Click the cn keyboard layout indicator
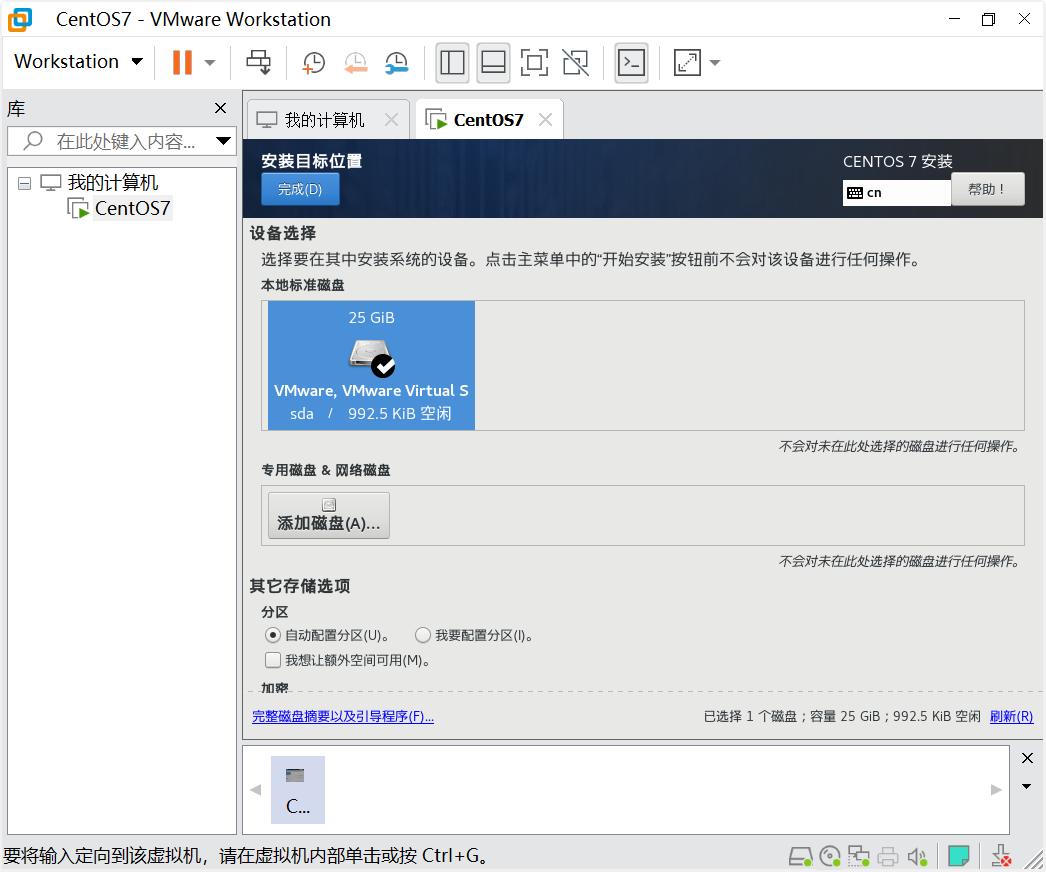 [897, 193]
